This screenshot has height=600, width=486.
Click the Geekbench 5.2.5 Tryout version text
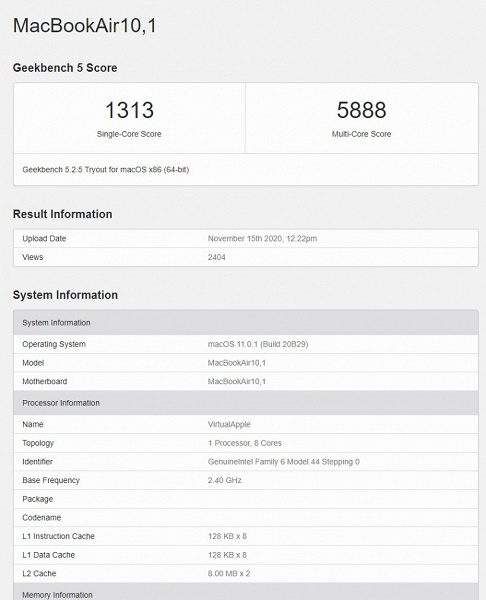coord(106,170)
